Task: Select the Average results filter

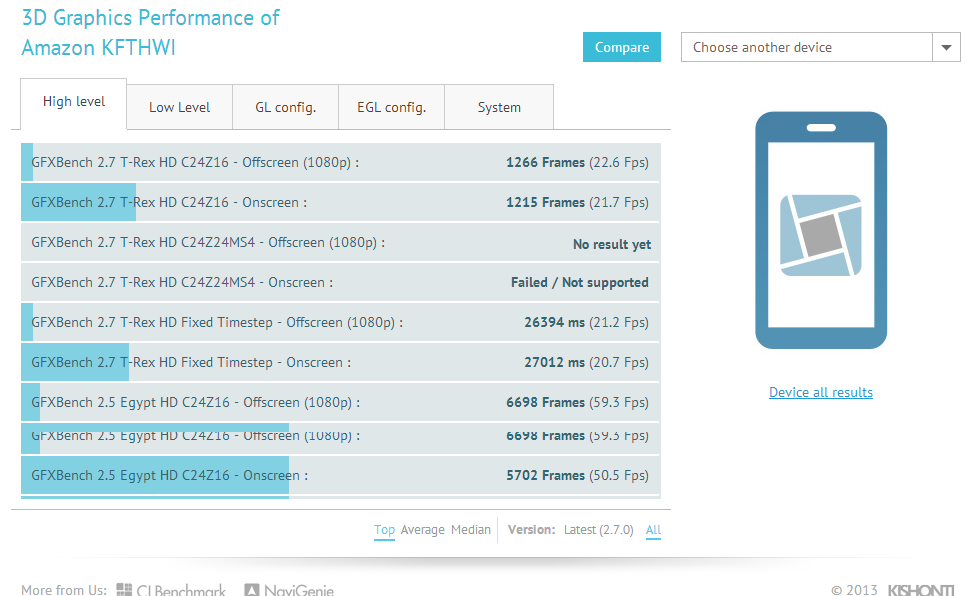Action: click(x=422, y=530)
